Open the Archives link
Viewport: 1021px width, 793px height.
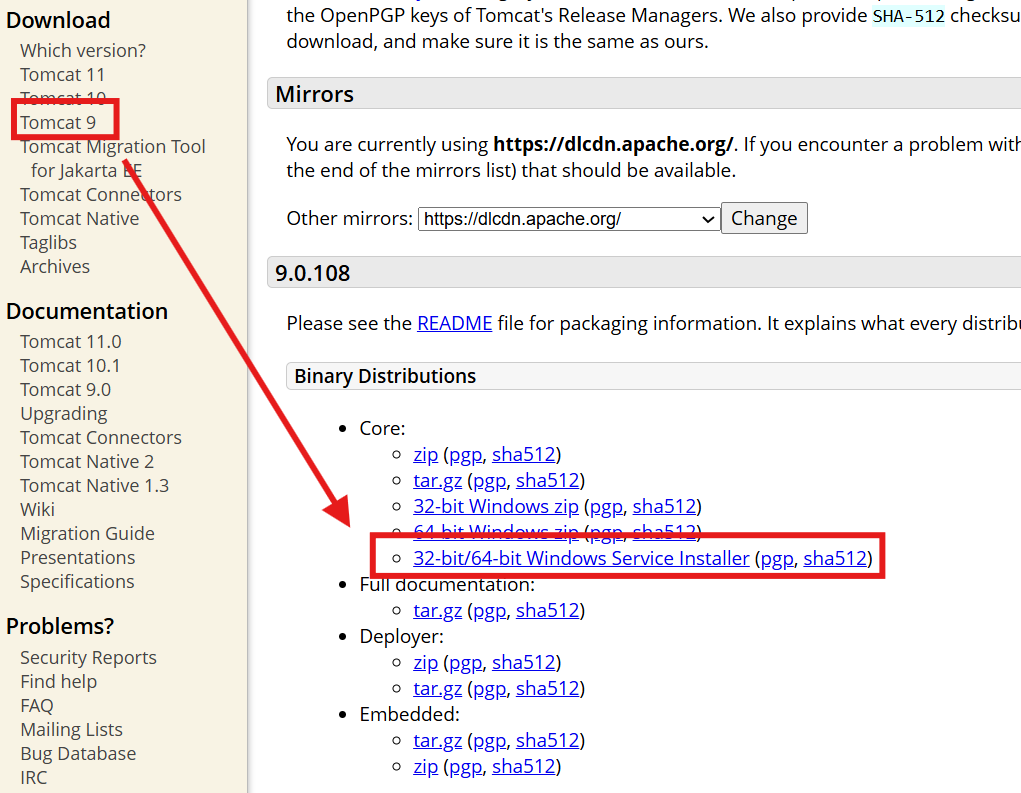tap(55, 267)
